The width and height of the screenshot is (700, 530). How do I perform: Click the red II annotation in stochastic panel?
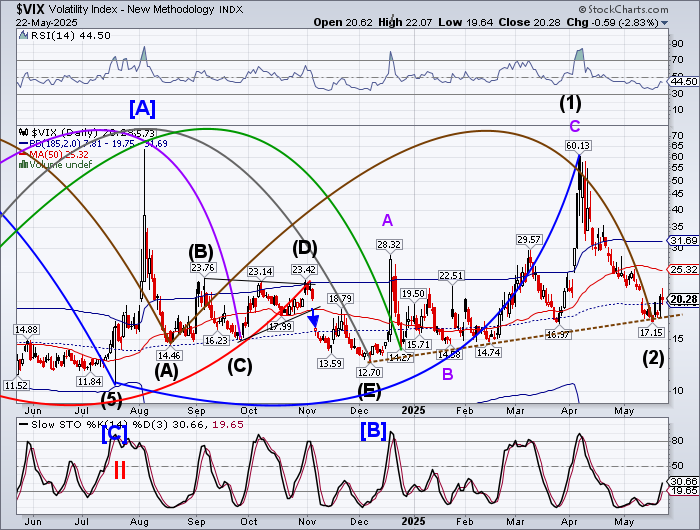point(118,470)
